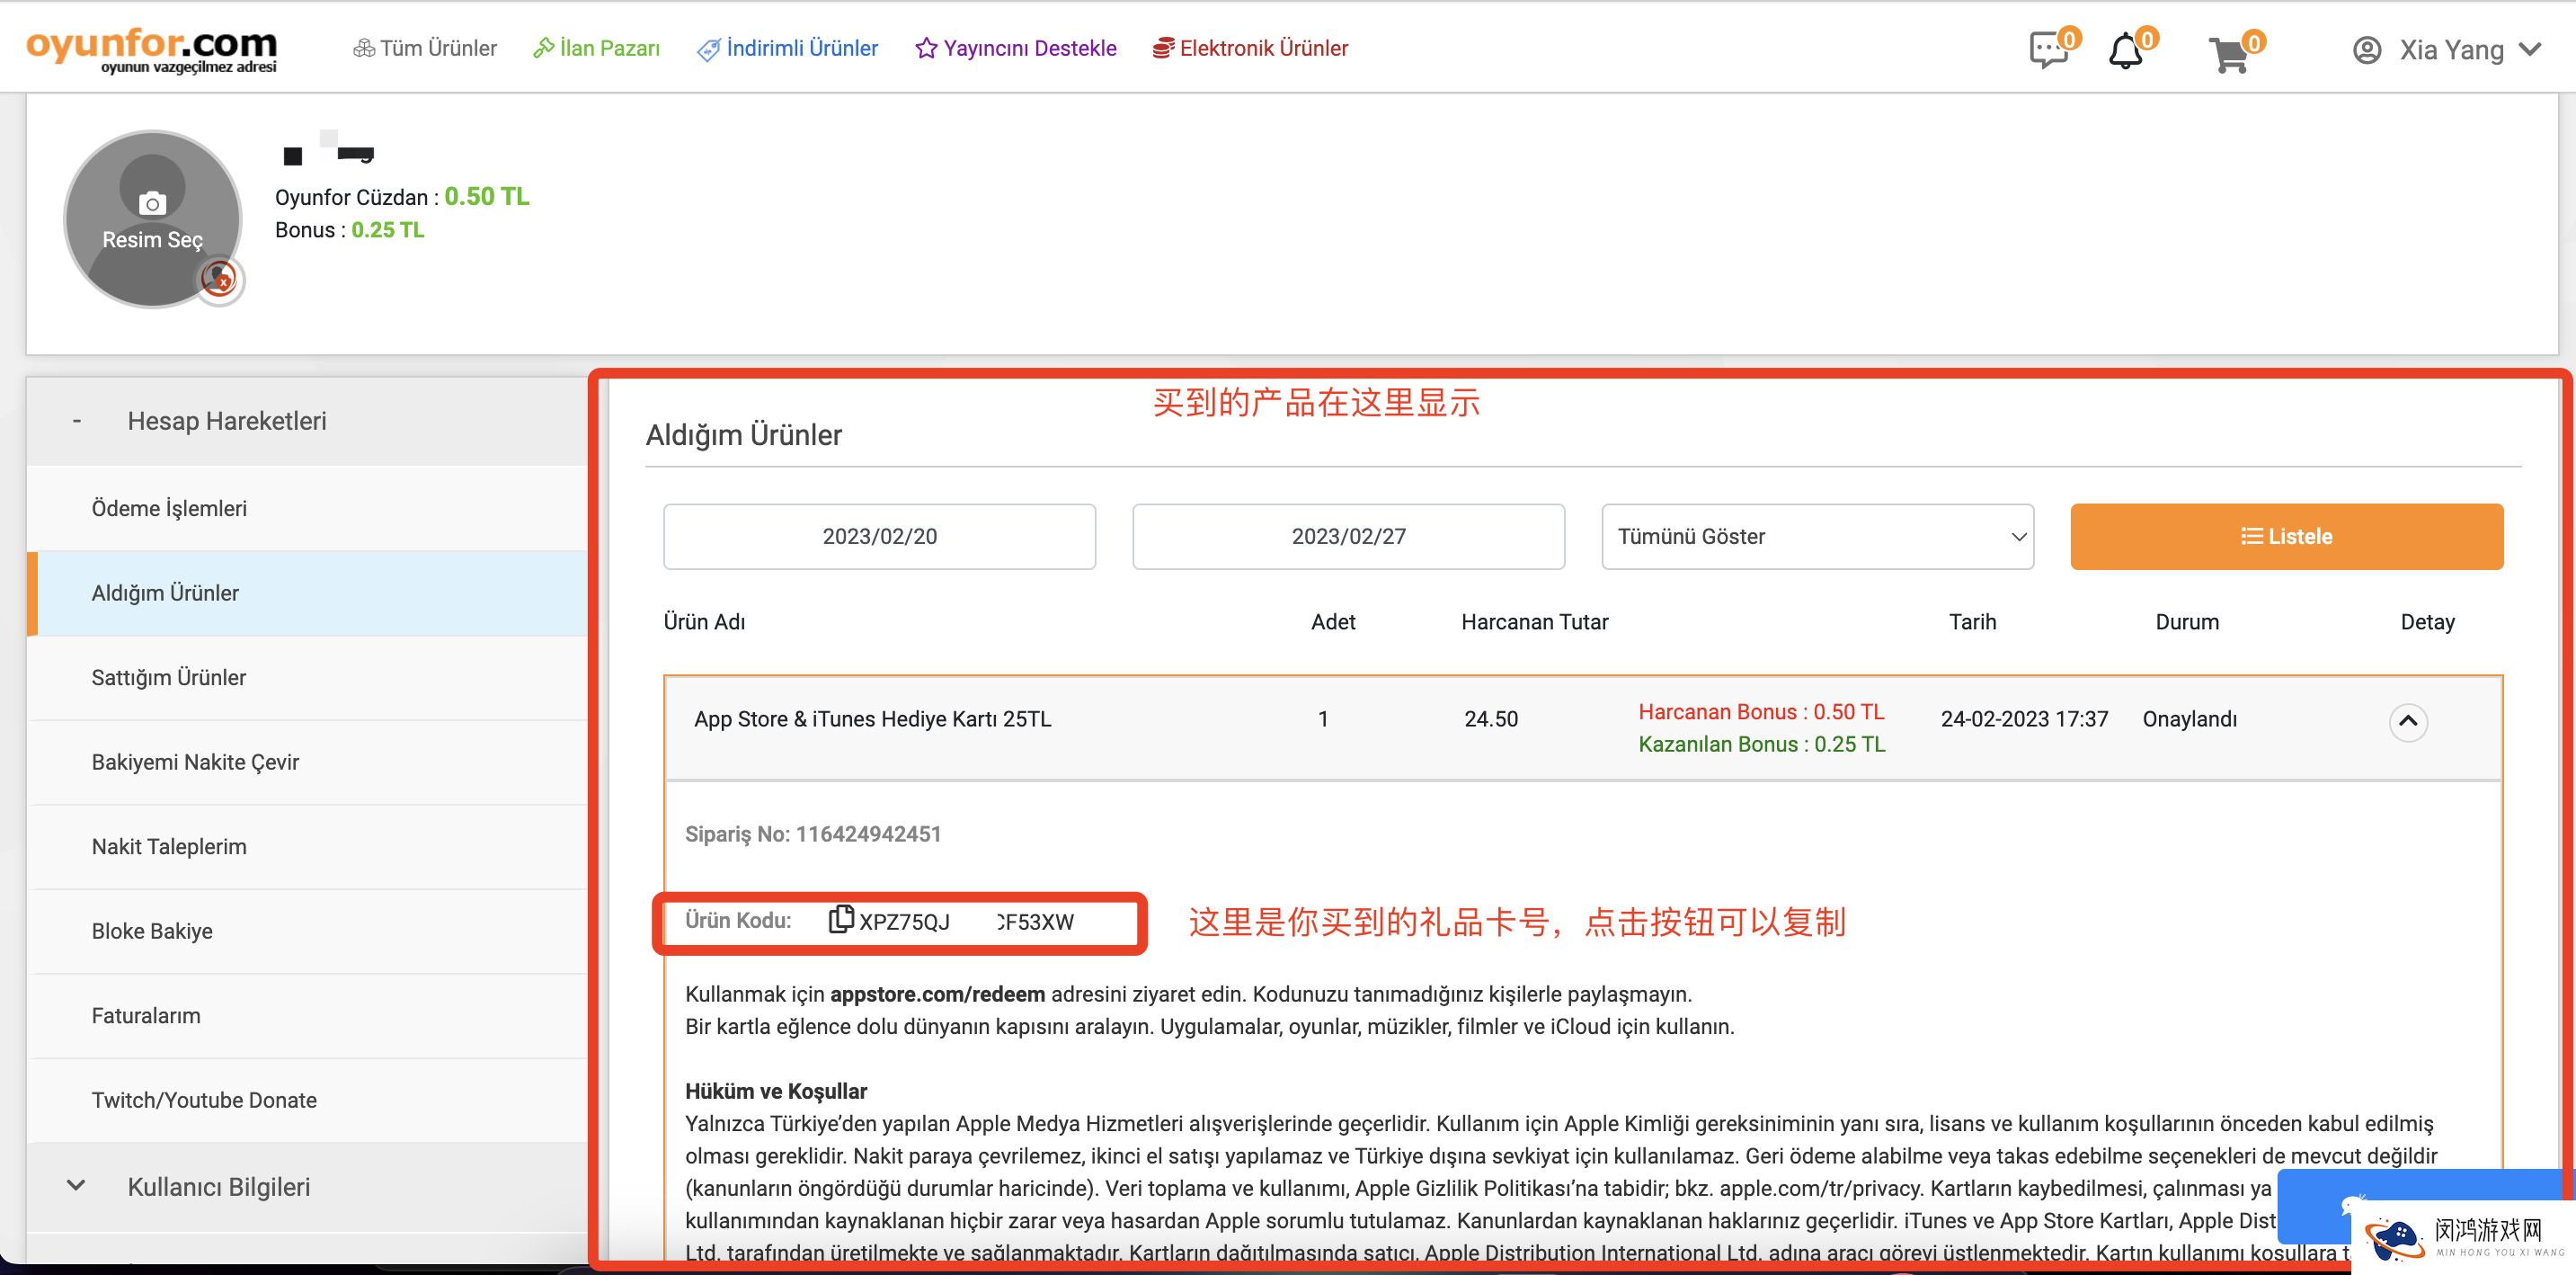Viewport: 2576px width, 1275px height.
Task: Collapse the order detail chevron
Action: coord(2408,722)
